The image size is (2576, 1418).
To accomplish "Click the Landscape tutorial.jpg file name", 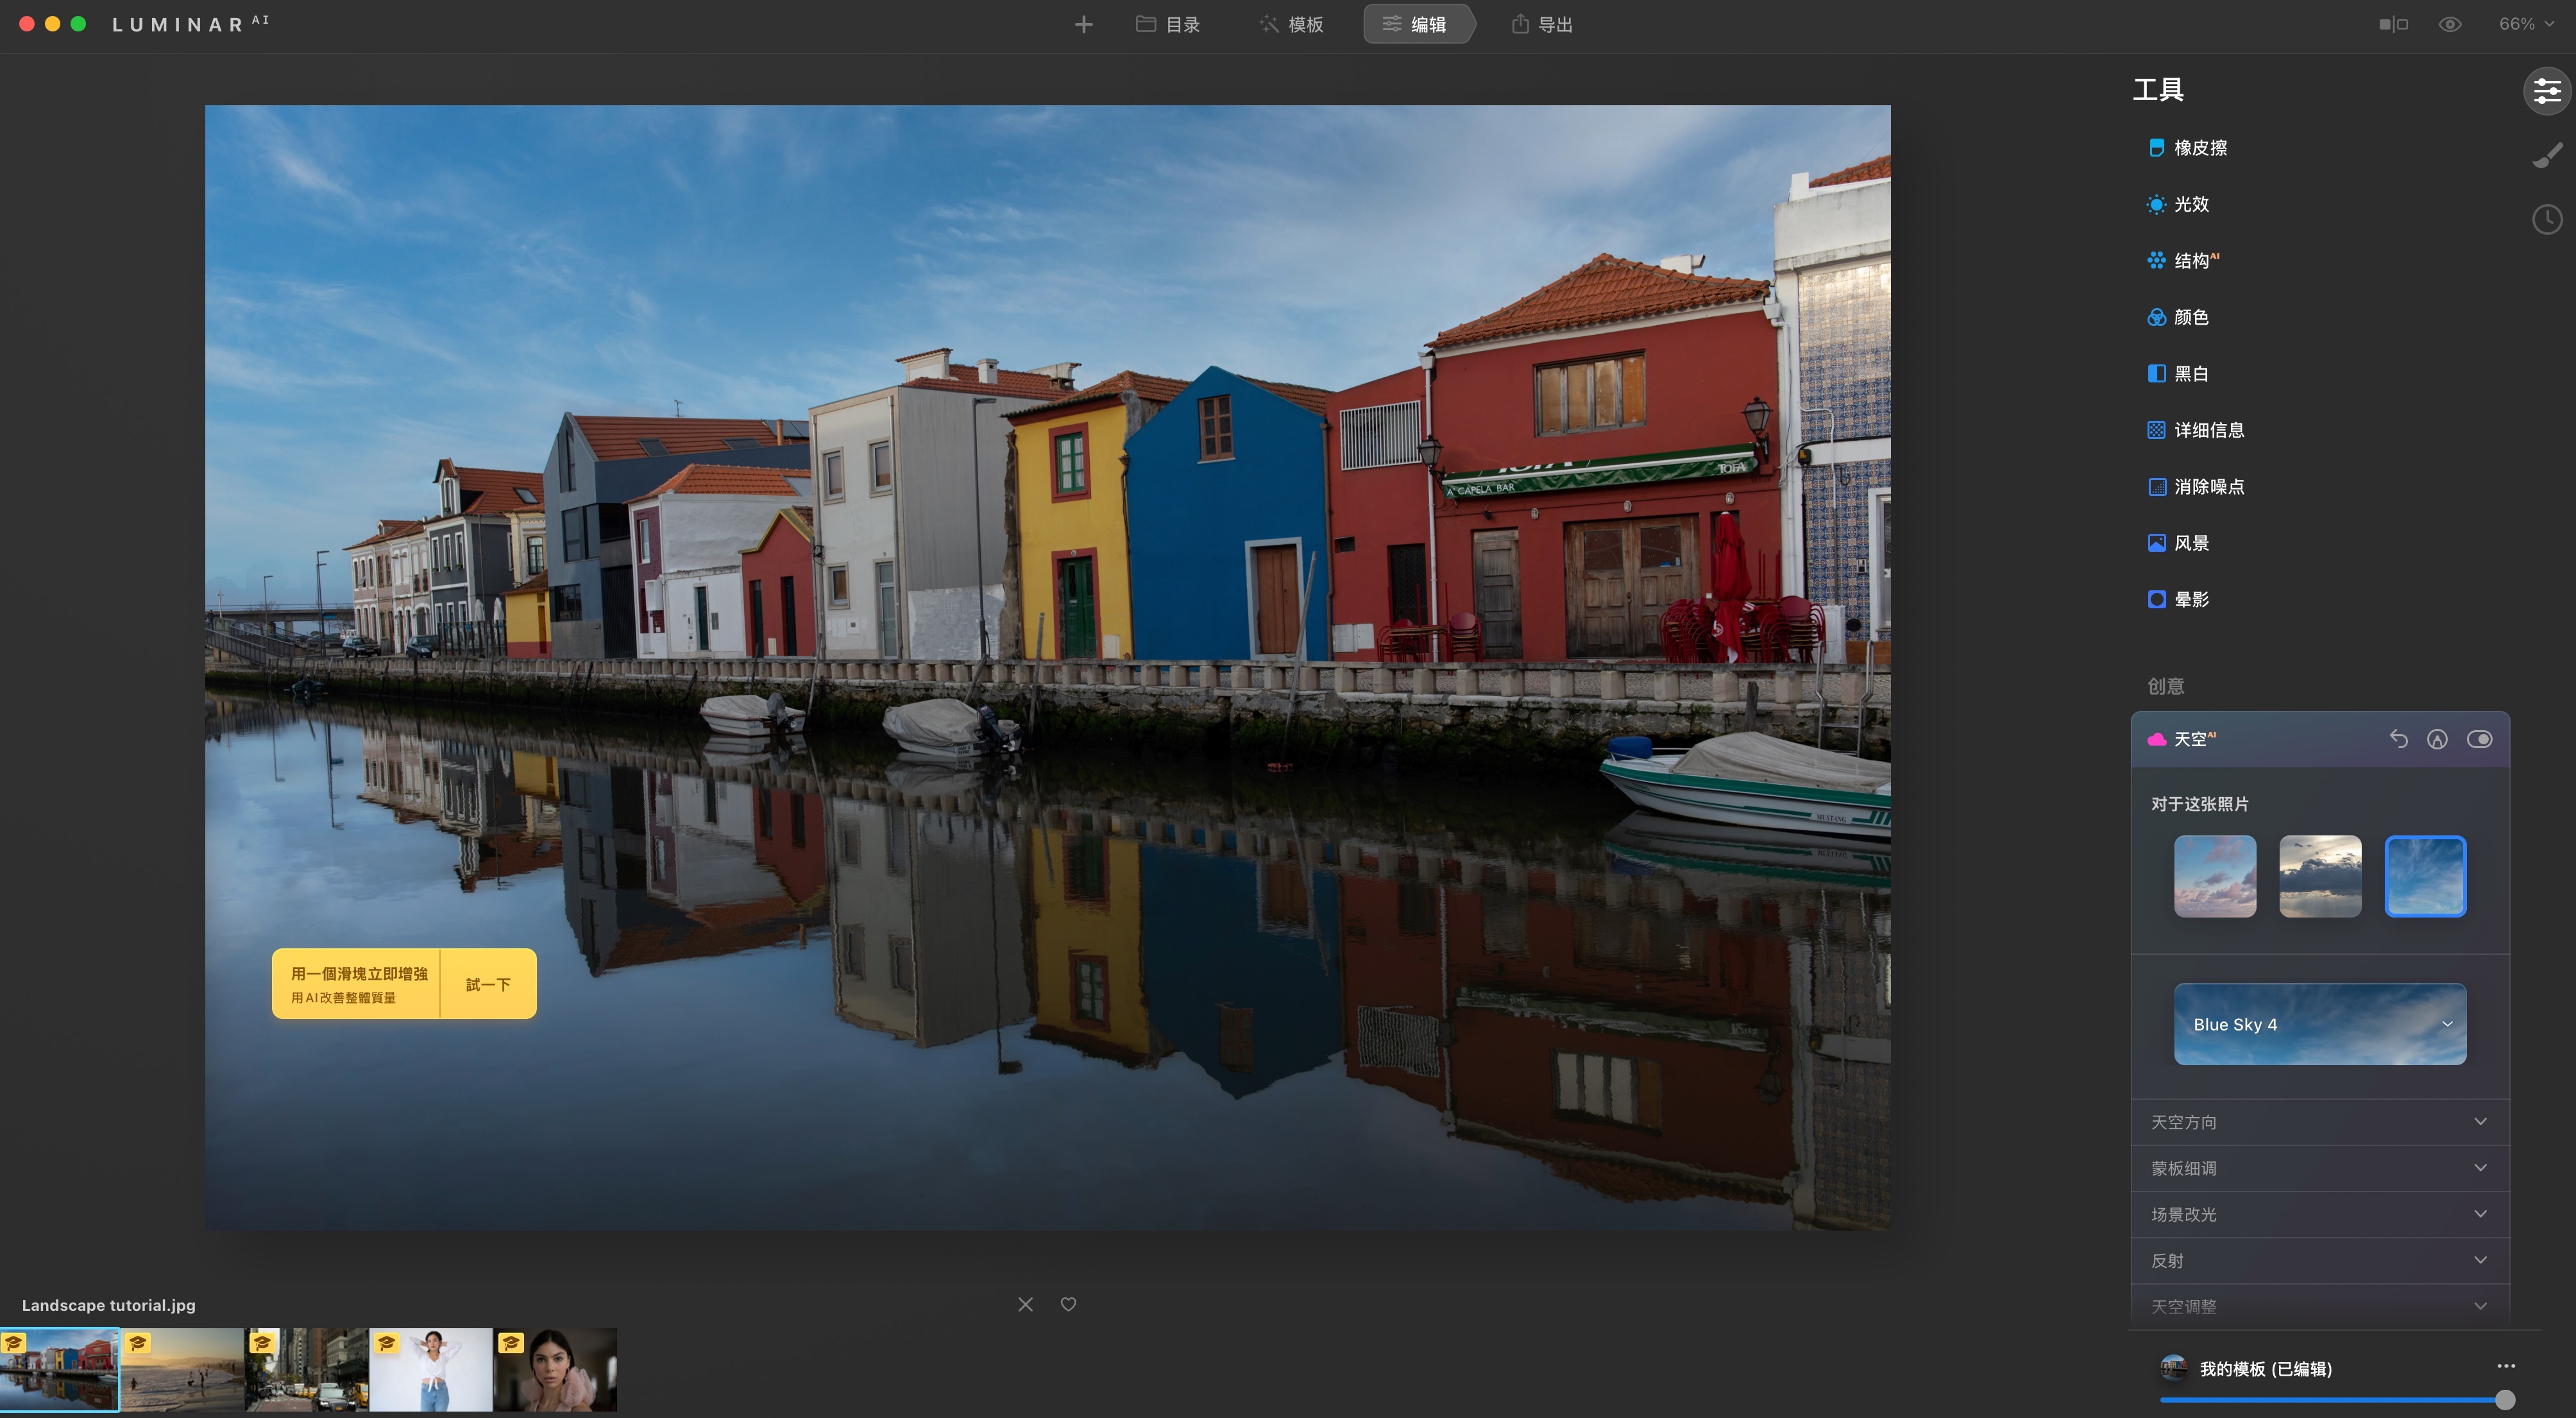I will (109, 1305).
